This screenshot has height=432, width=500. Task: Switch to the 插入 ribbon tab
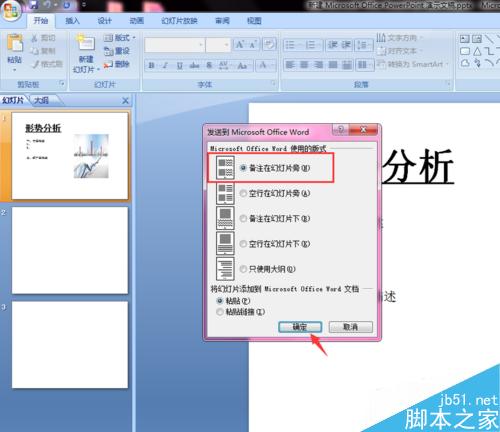72,21
